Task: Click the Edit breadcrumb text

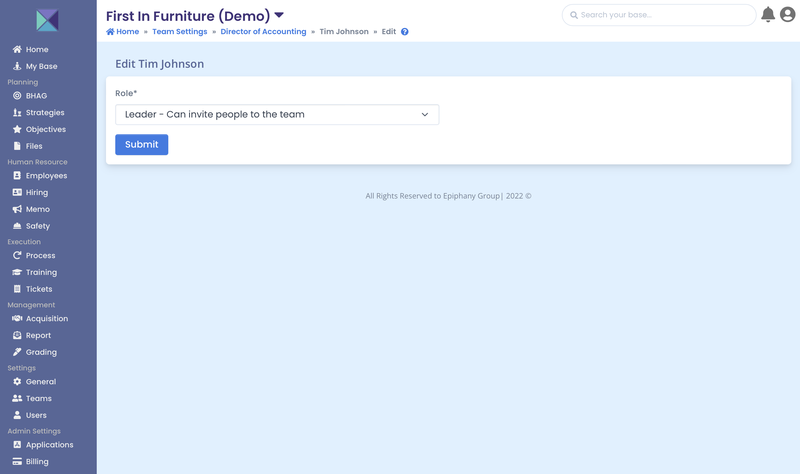Action: (x=389, y=32)
